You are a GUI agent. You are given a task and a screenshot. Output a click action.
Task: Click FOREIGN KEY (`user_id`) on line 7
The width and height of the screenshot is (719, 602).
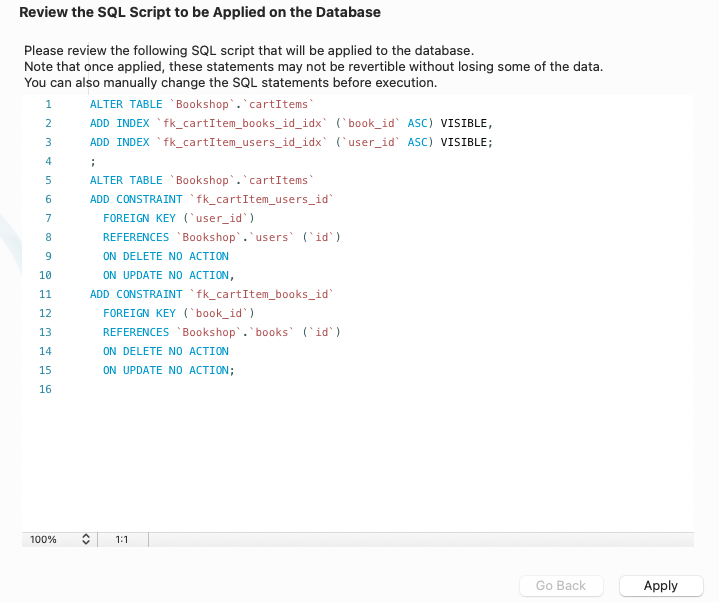click(x=178, y=218)
